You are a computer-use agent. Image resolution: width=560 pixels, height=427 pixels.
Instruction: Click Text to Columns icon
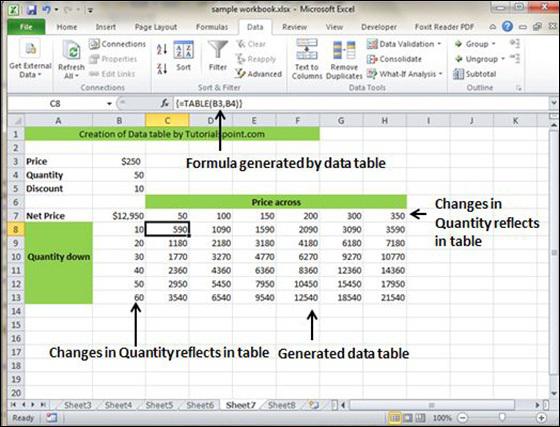(x=307, y=50)
